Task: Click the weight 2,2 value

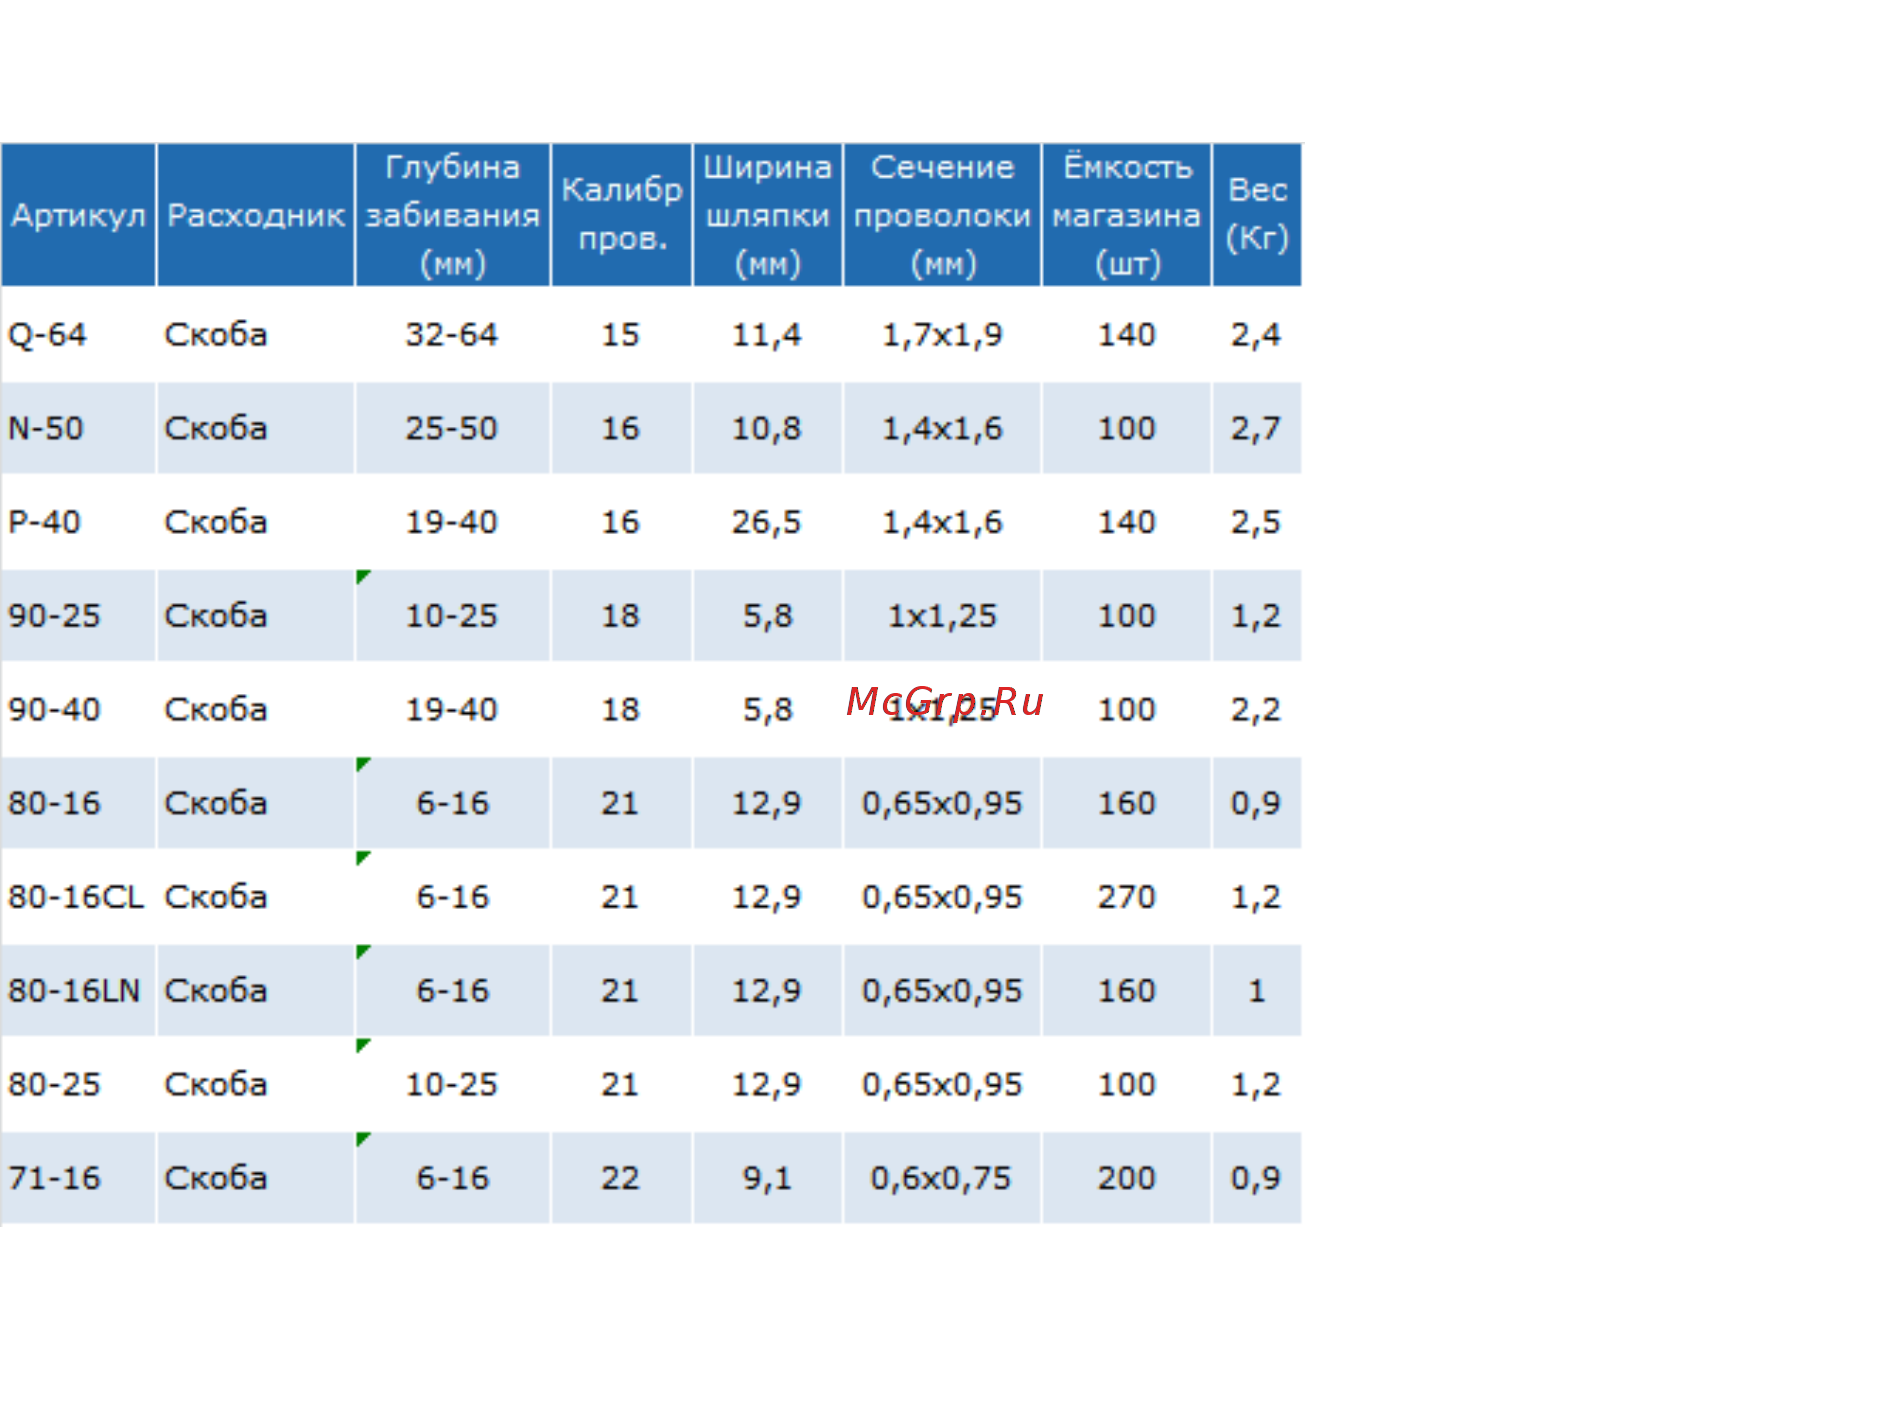Action: (x=1256, y=709)
